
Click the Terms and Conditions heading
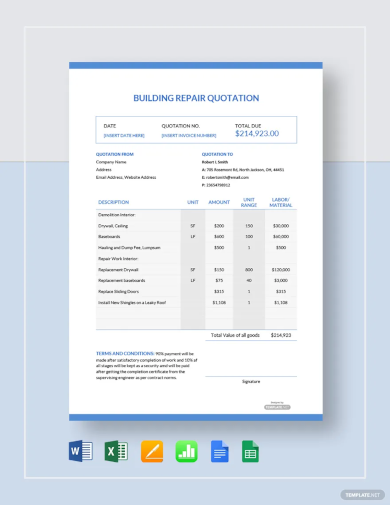point(125,353)
